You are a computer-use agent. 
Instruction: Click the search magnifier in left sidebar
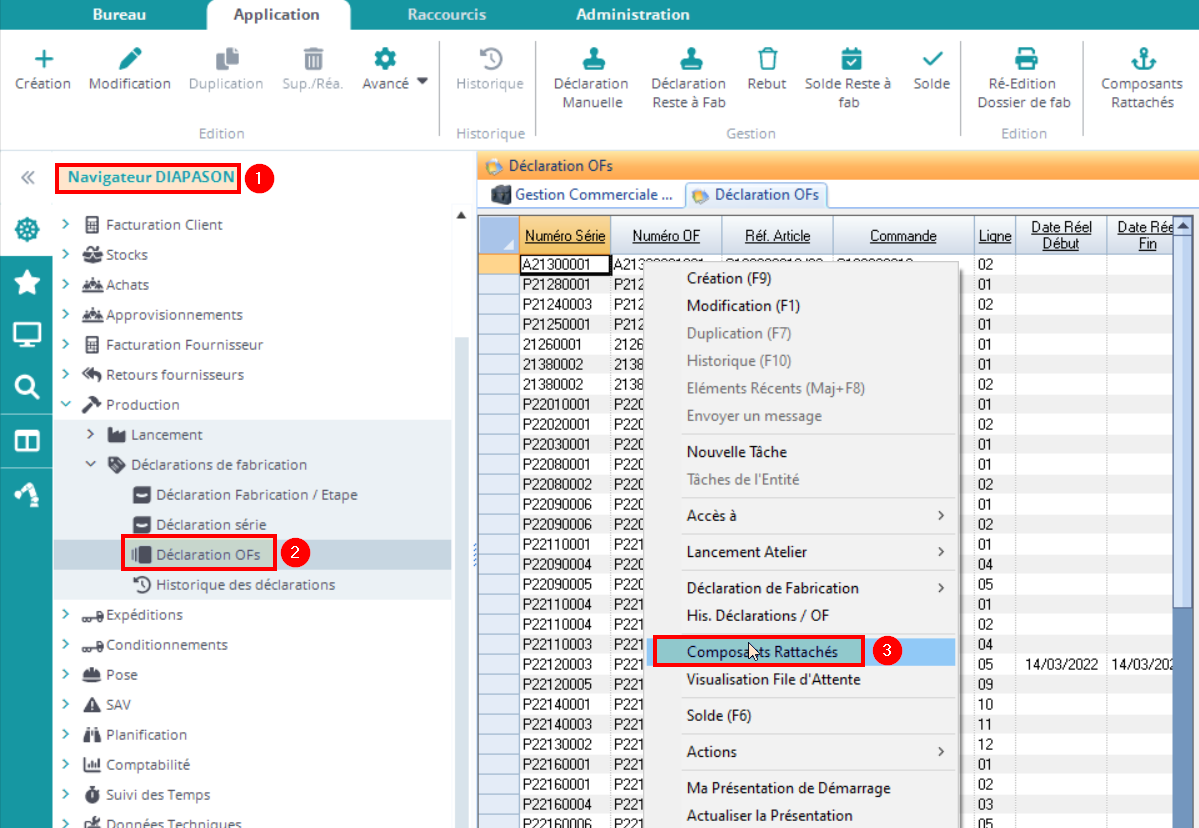click(26, 387)
